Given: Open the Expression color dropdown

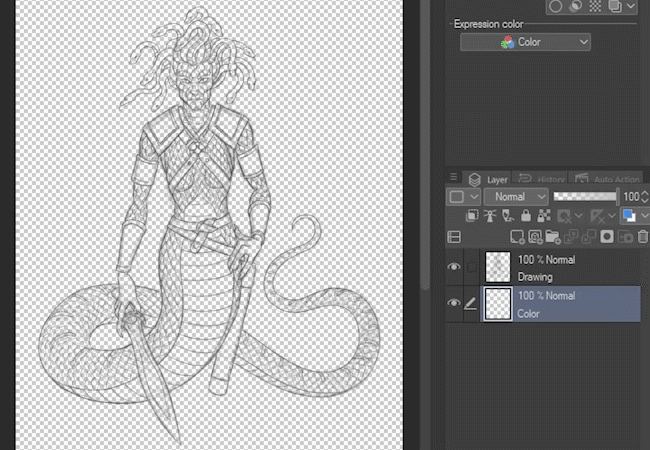Looking at the screenshot, I should tap(525, 42).
